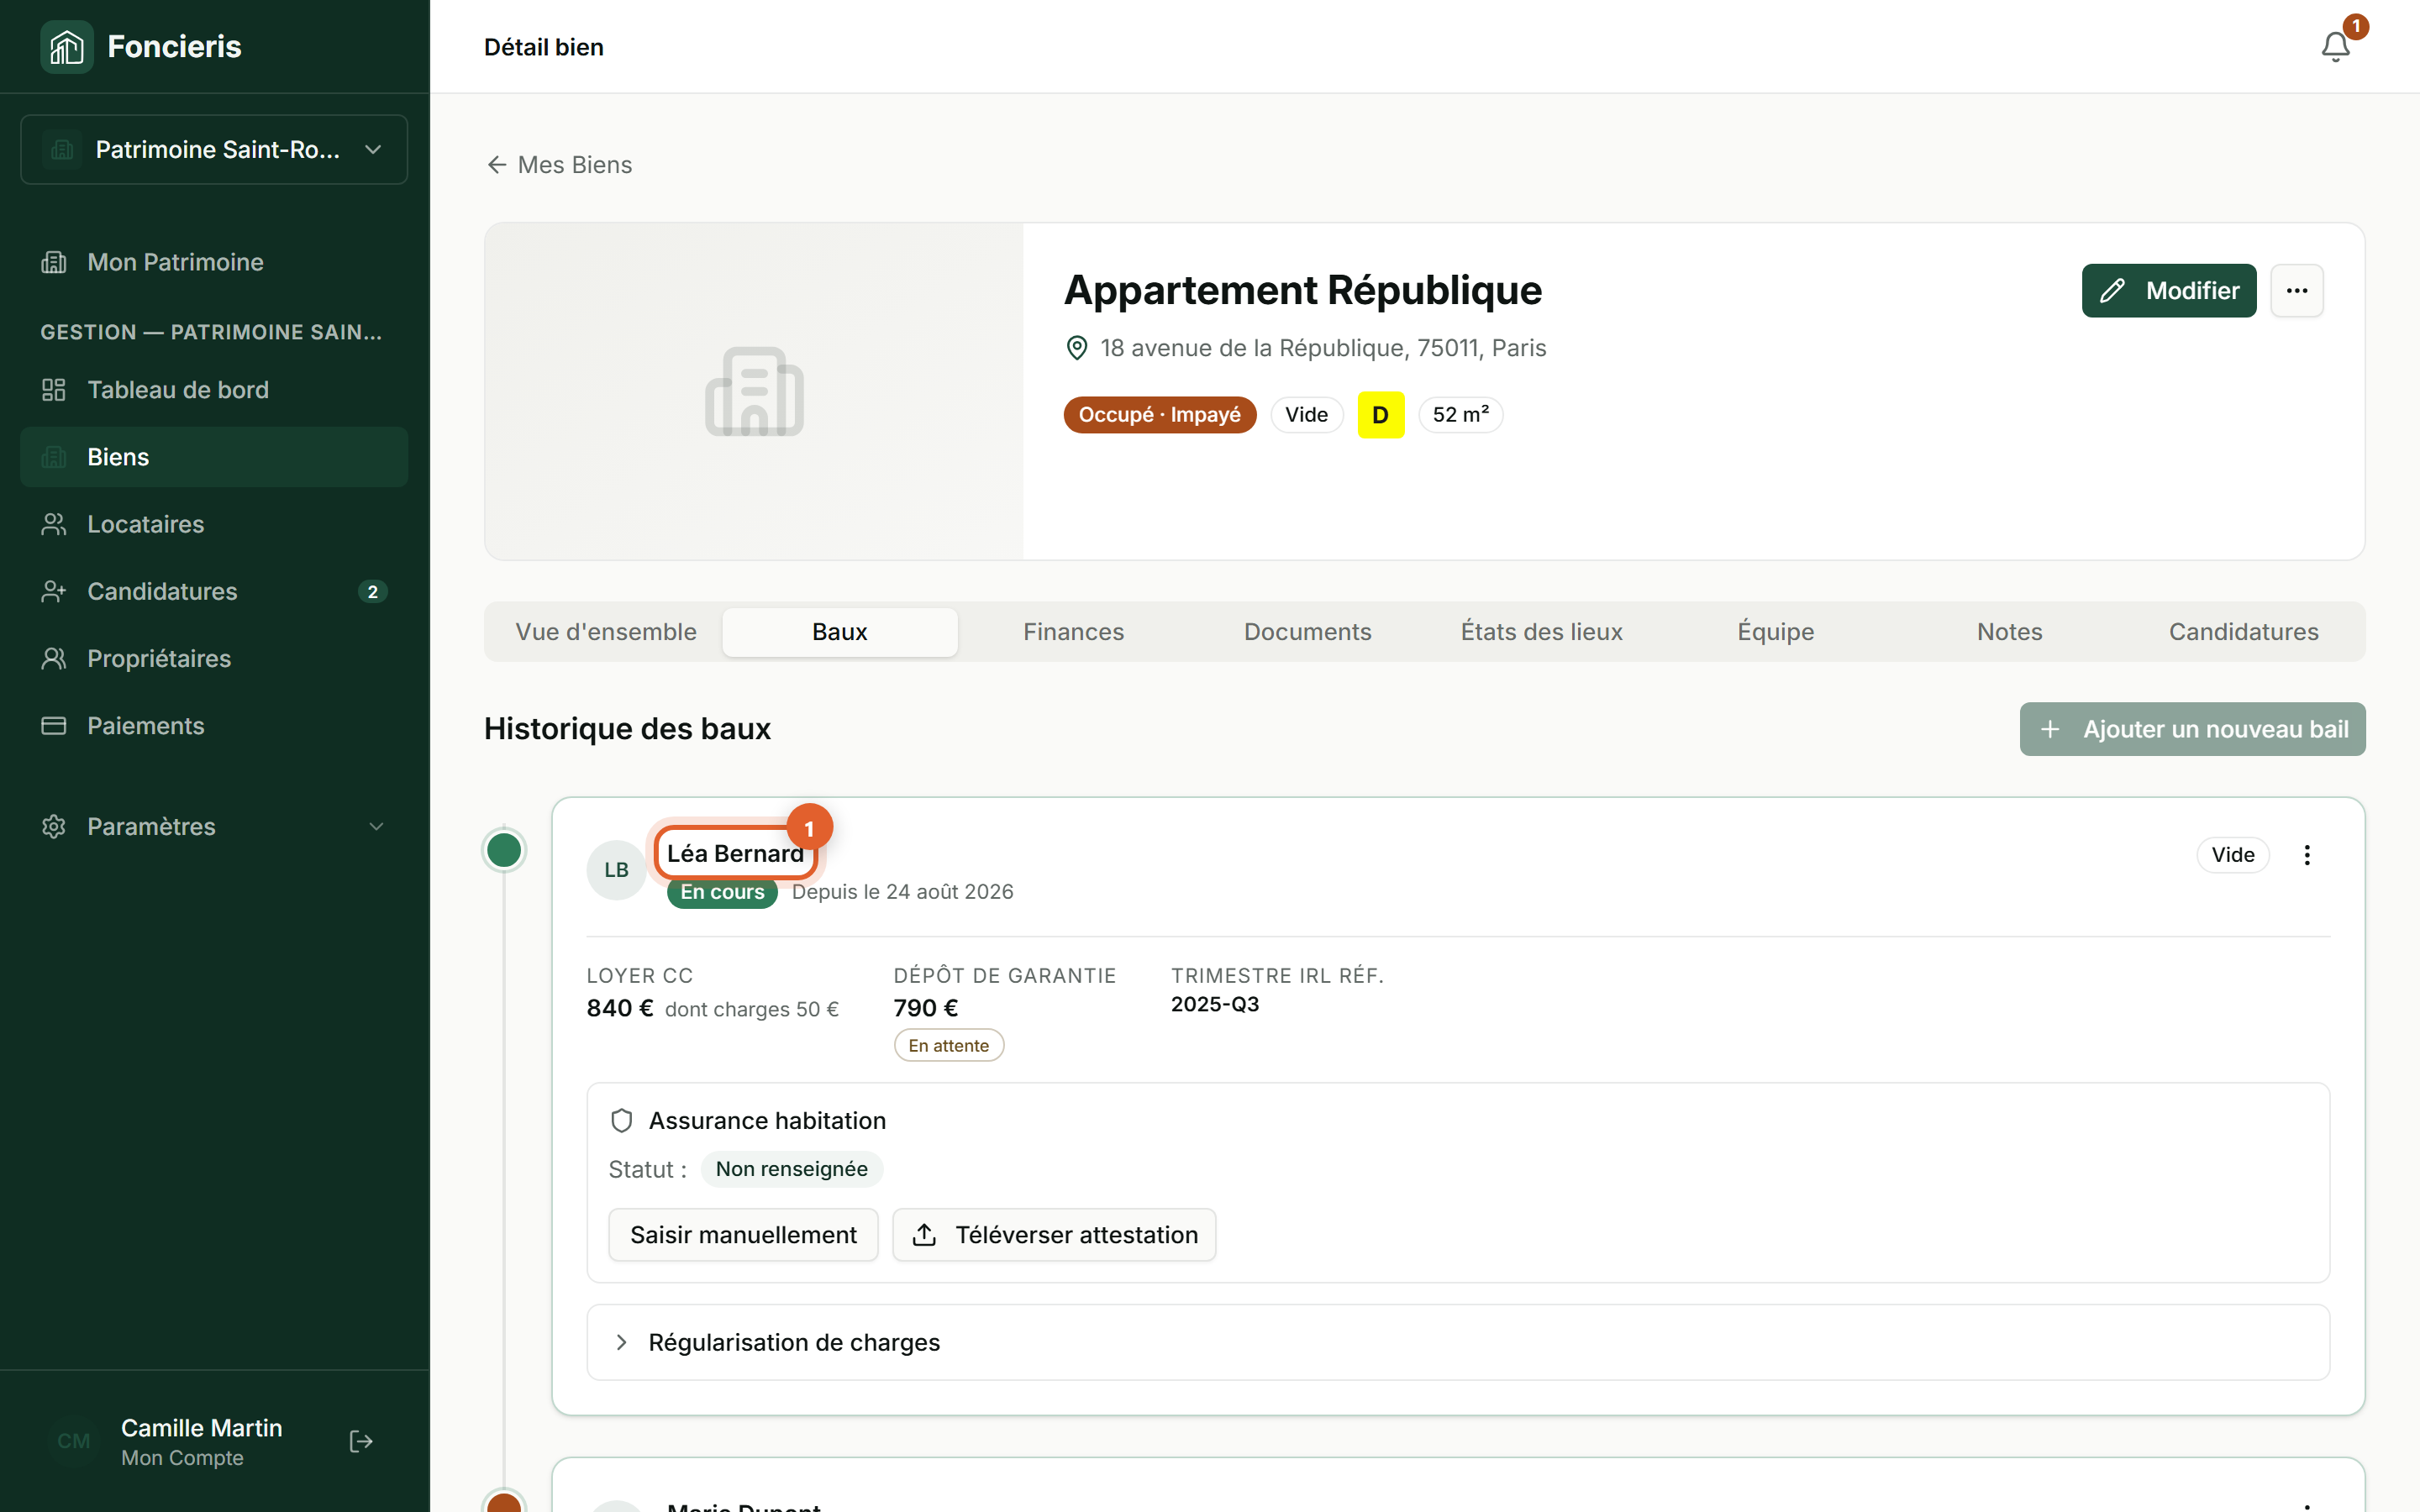Expand the Régularisation de charges section
This screenshot has height=1512, width=2420.
coord(1458,1342)
